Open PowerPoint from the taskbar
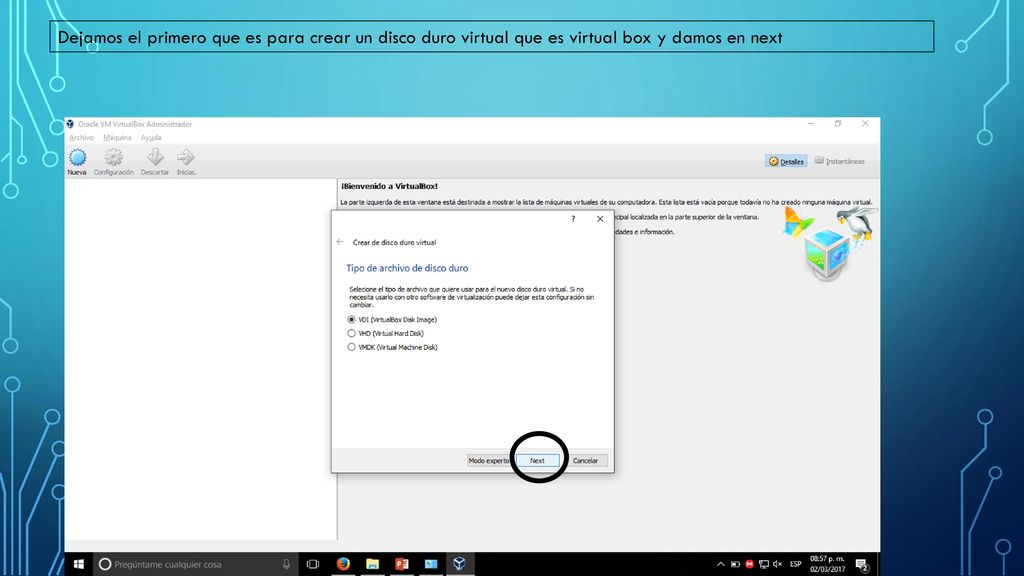 (x=402, y=564)
